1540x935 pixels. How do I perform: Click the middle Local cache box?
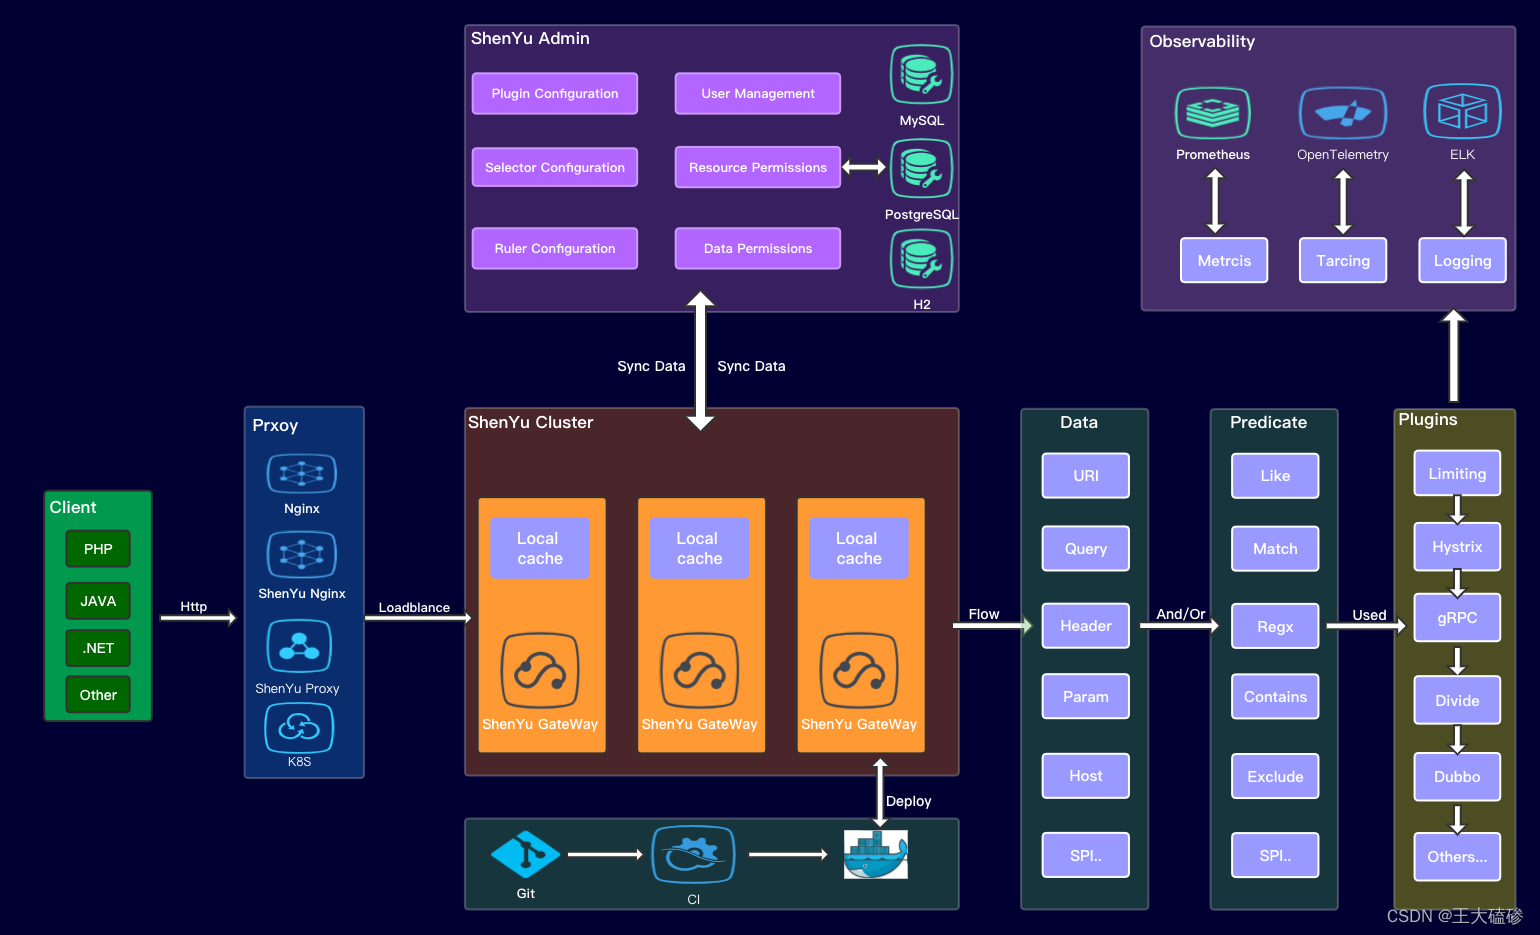(699, 548)
